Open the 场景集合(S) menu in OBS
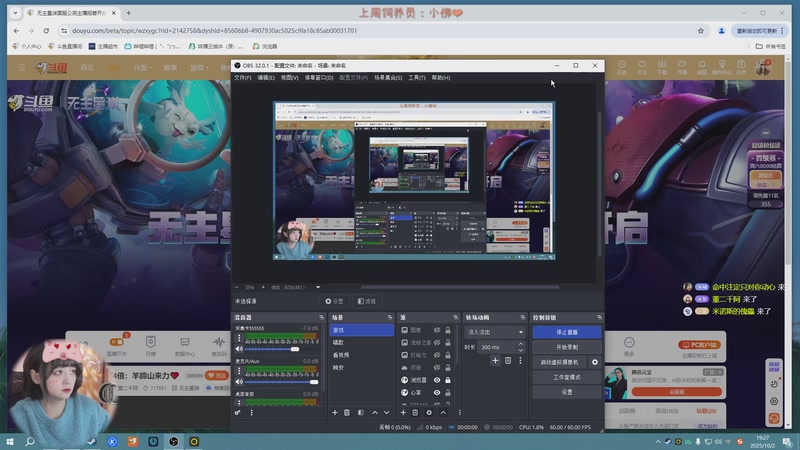This screenshot has width=800, height=450. (388, 78)
